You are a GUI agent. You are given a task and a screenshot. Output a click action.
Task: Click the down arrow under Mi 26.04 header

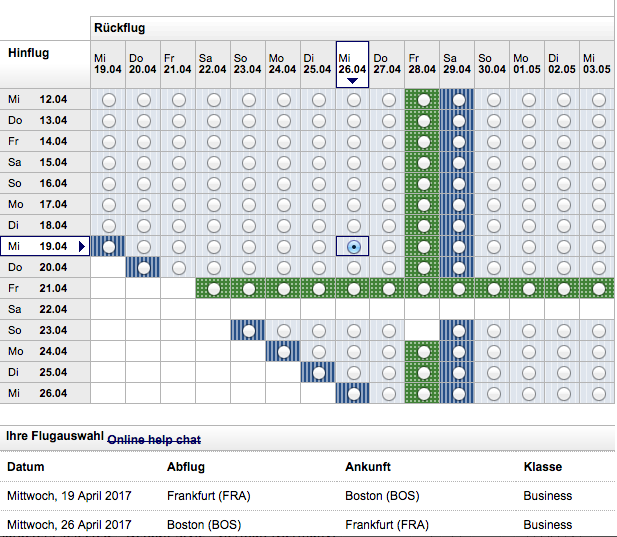click(x=352, y=82)
